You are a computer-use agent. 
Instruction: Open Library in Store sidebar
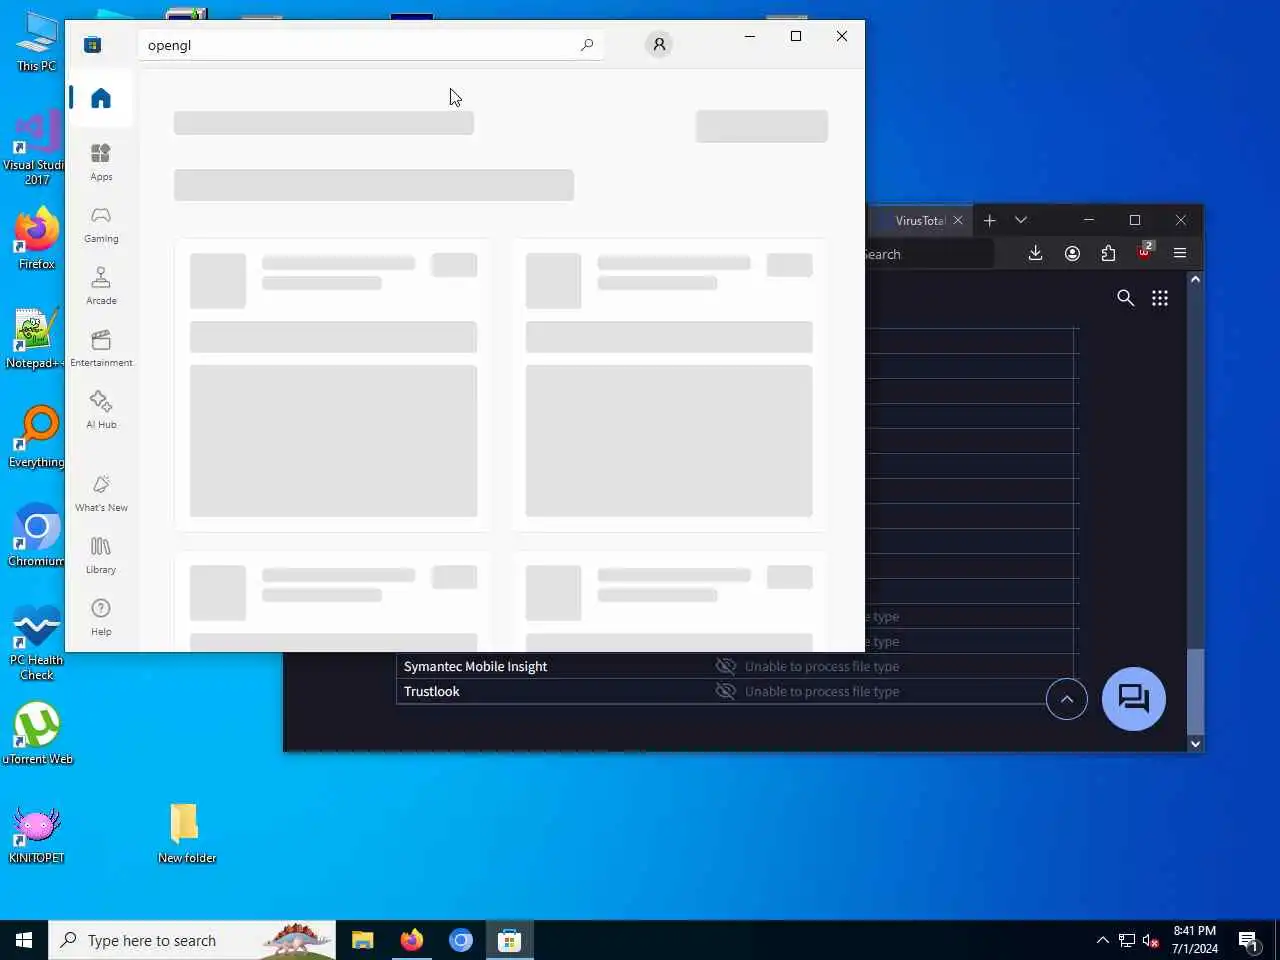click(101, 555)
